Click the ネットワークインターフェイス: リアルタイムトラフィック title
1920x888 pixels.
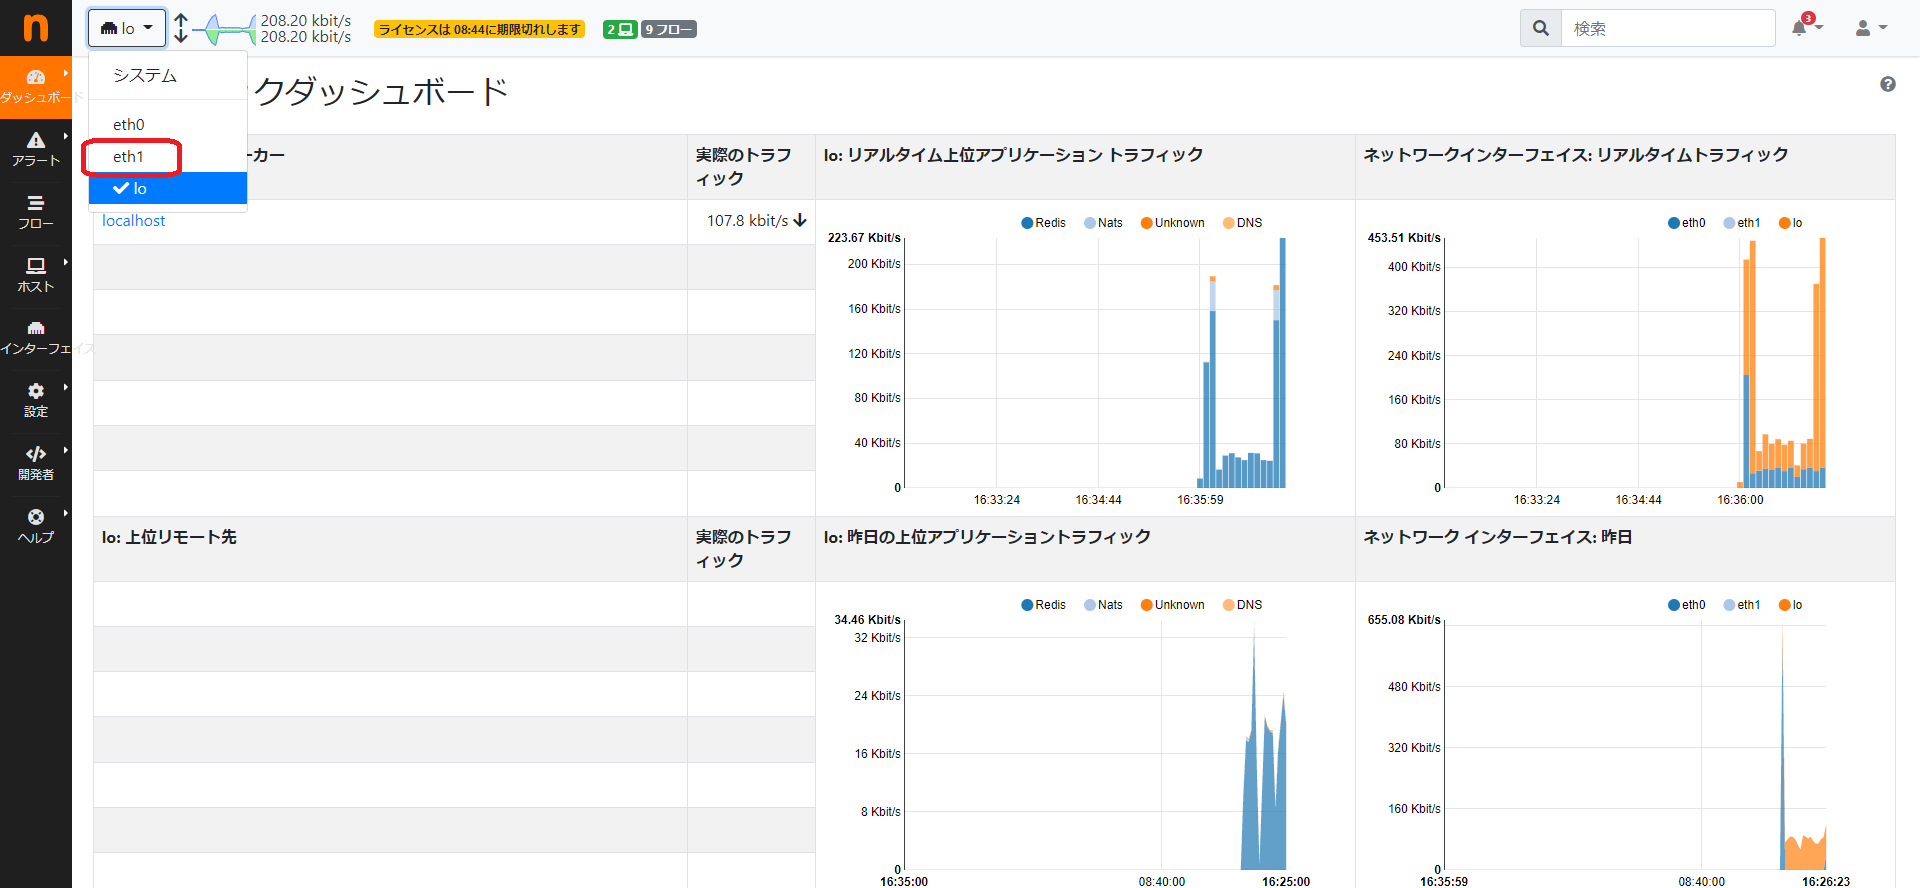(1575, 155)
